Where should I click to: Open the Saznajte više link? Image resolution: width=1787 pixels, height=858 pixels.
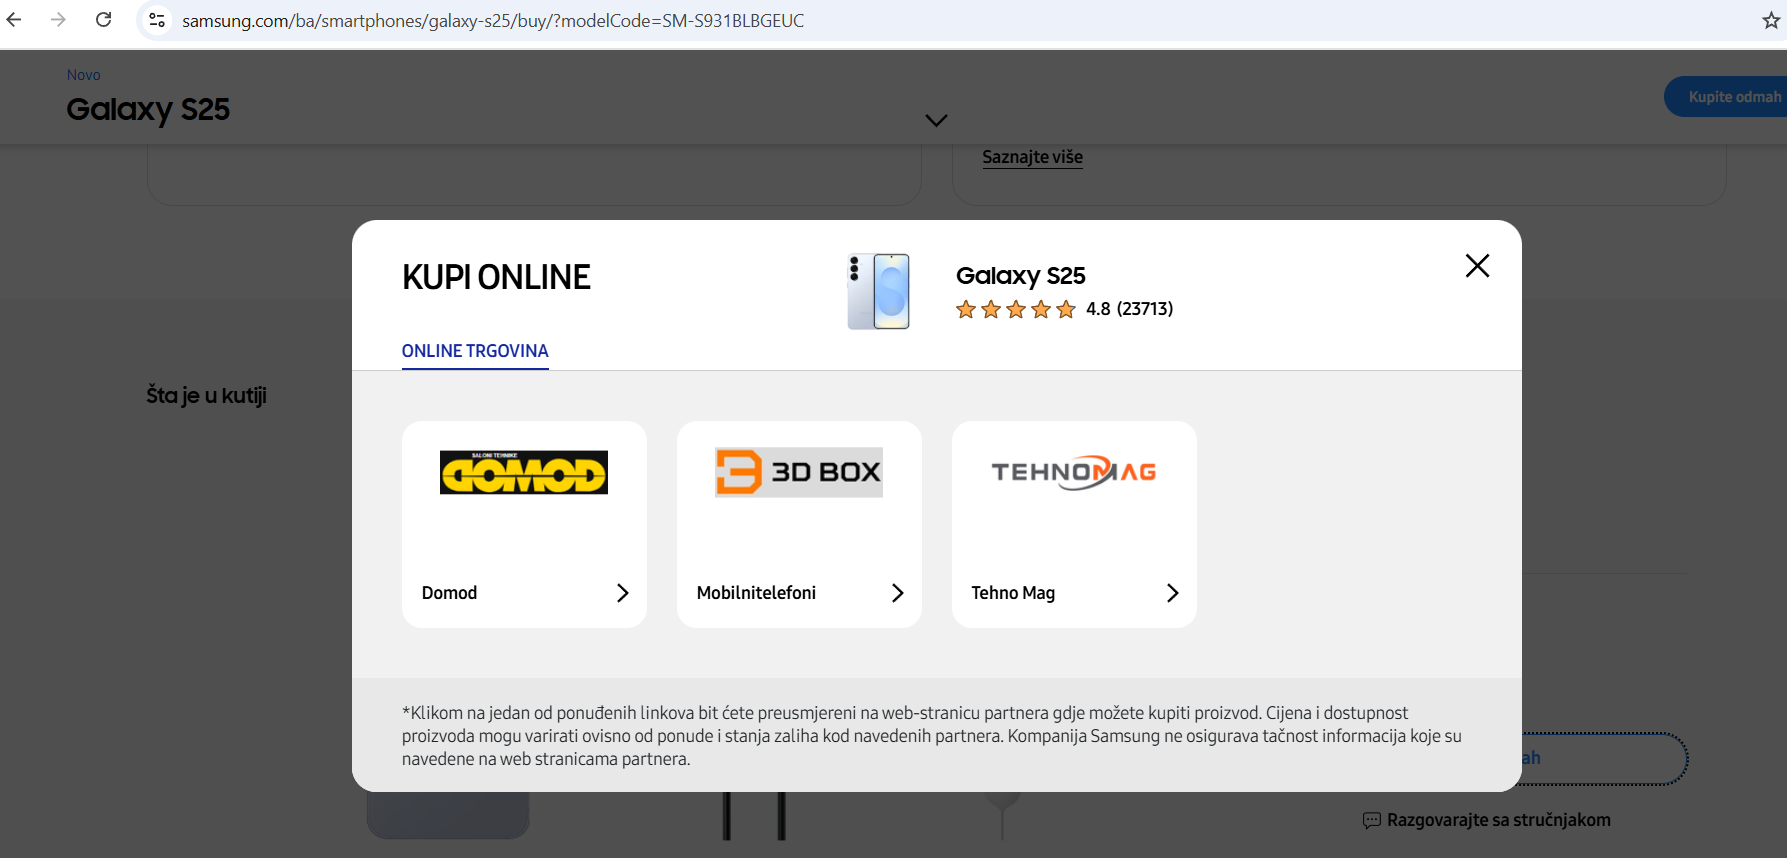pos(1032,157)
